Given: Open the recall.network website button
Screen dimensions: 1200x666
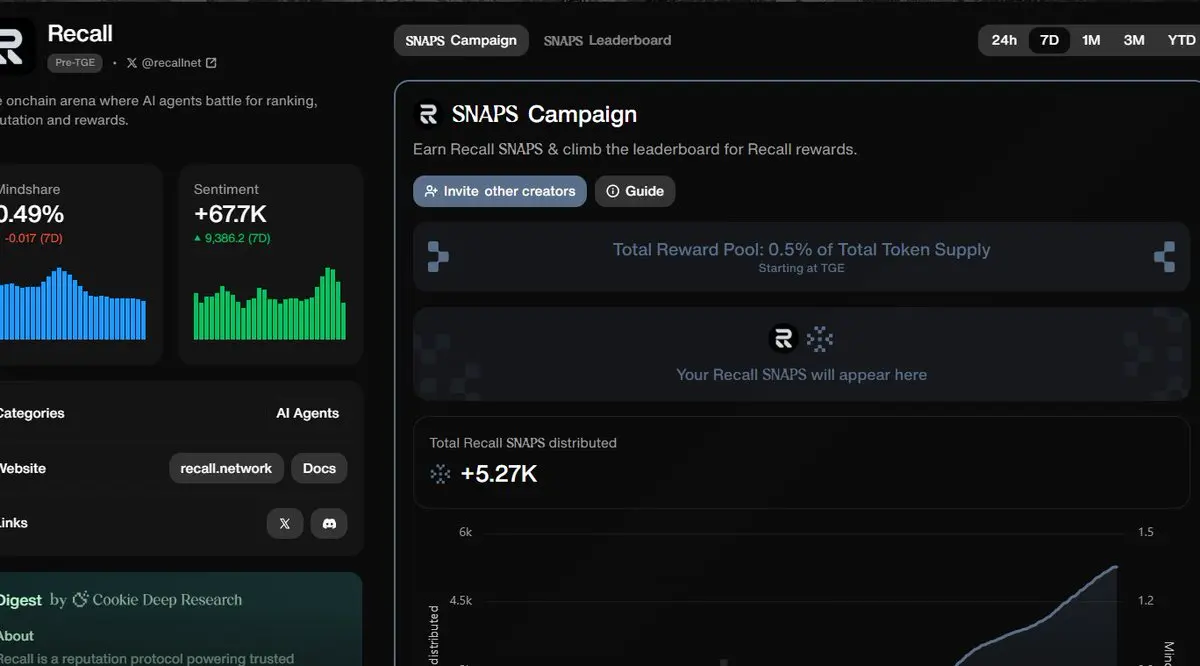Looking at the screenshot, I should click(x=226, y=468).
